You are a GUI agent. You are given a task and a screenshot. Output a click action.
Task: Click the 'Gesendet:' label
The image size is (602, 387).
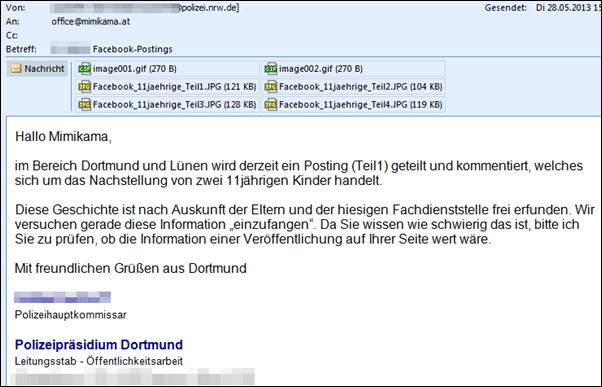click(x=505, y=8)
